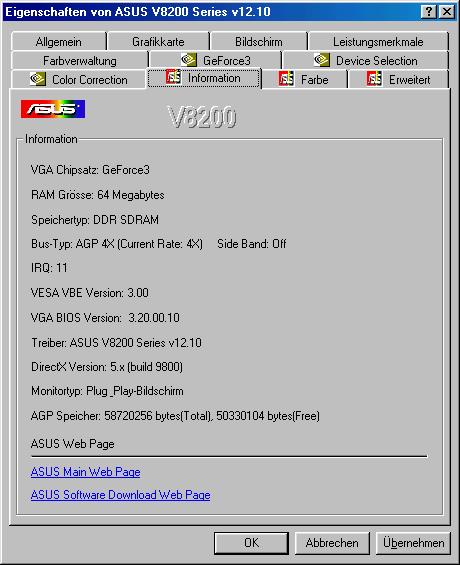Screen dimensions: 460x565
Task: Open the Farbverwaltung tab
Action: click(80, 61)
